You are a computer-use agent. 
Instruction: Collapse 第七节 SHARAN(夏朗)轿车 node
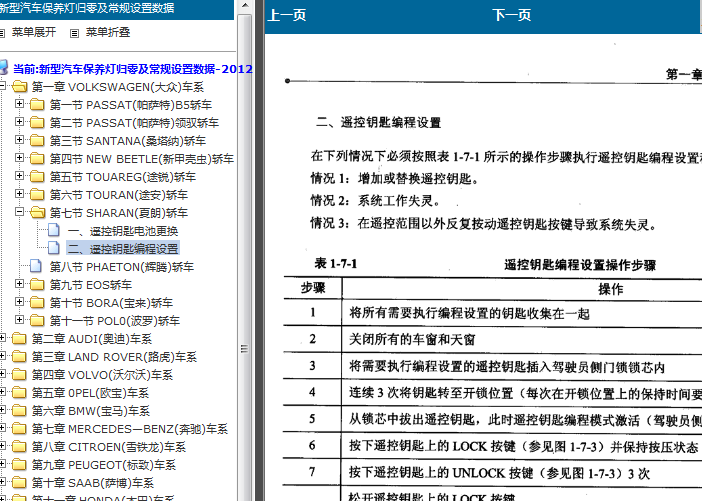coord(19,211)
